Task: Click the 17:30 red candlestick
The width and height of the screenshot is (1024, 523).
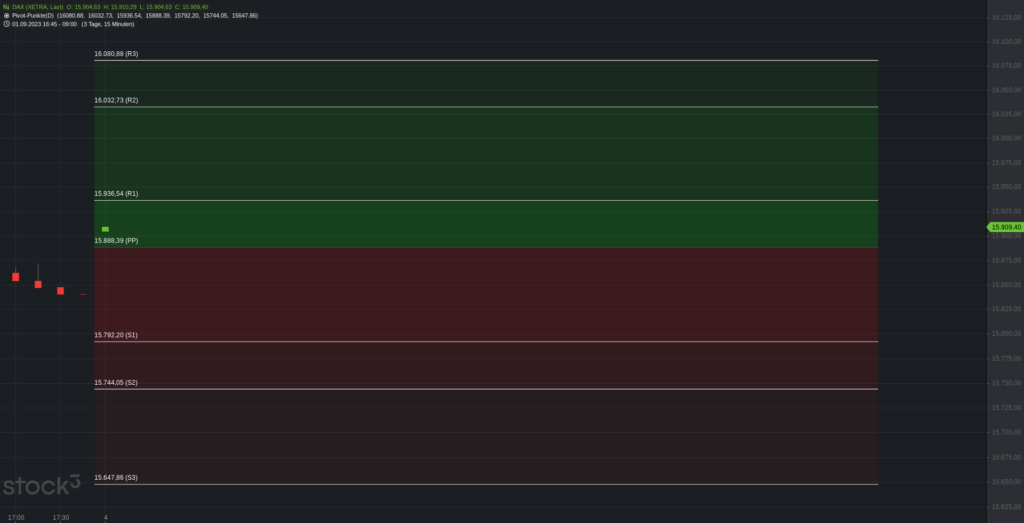Action: click(60, 291)
